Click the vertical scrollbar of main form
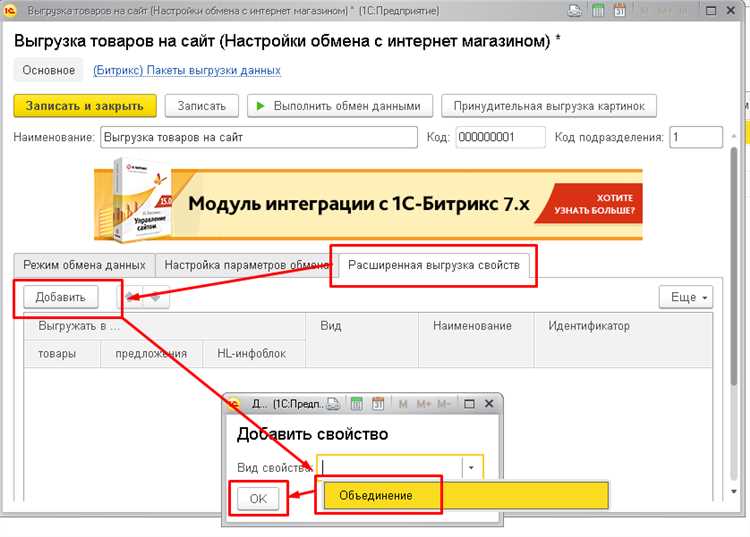This screenshot has width=750, height=537. [x=734, y=265]
